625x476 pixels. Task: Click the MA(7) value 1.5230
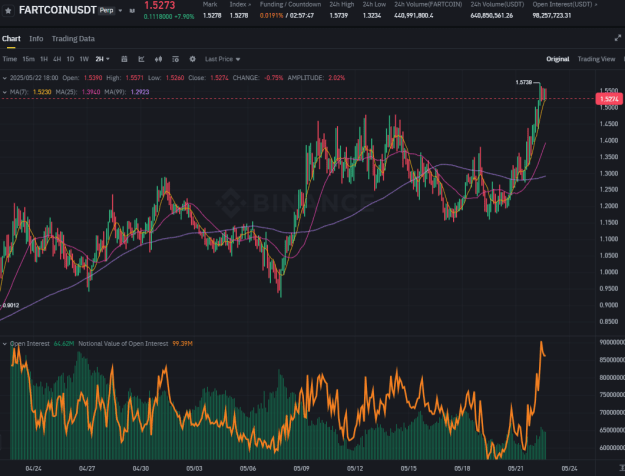point(42,92)
